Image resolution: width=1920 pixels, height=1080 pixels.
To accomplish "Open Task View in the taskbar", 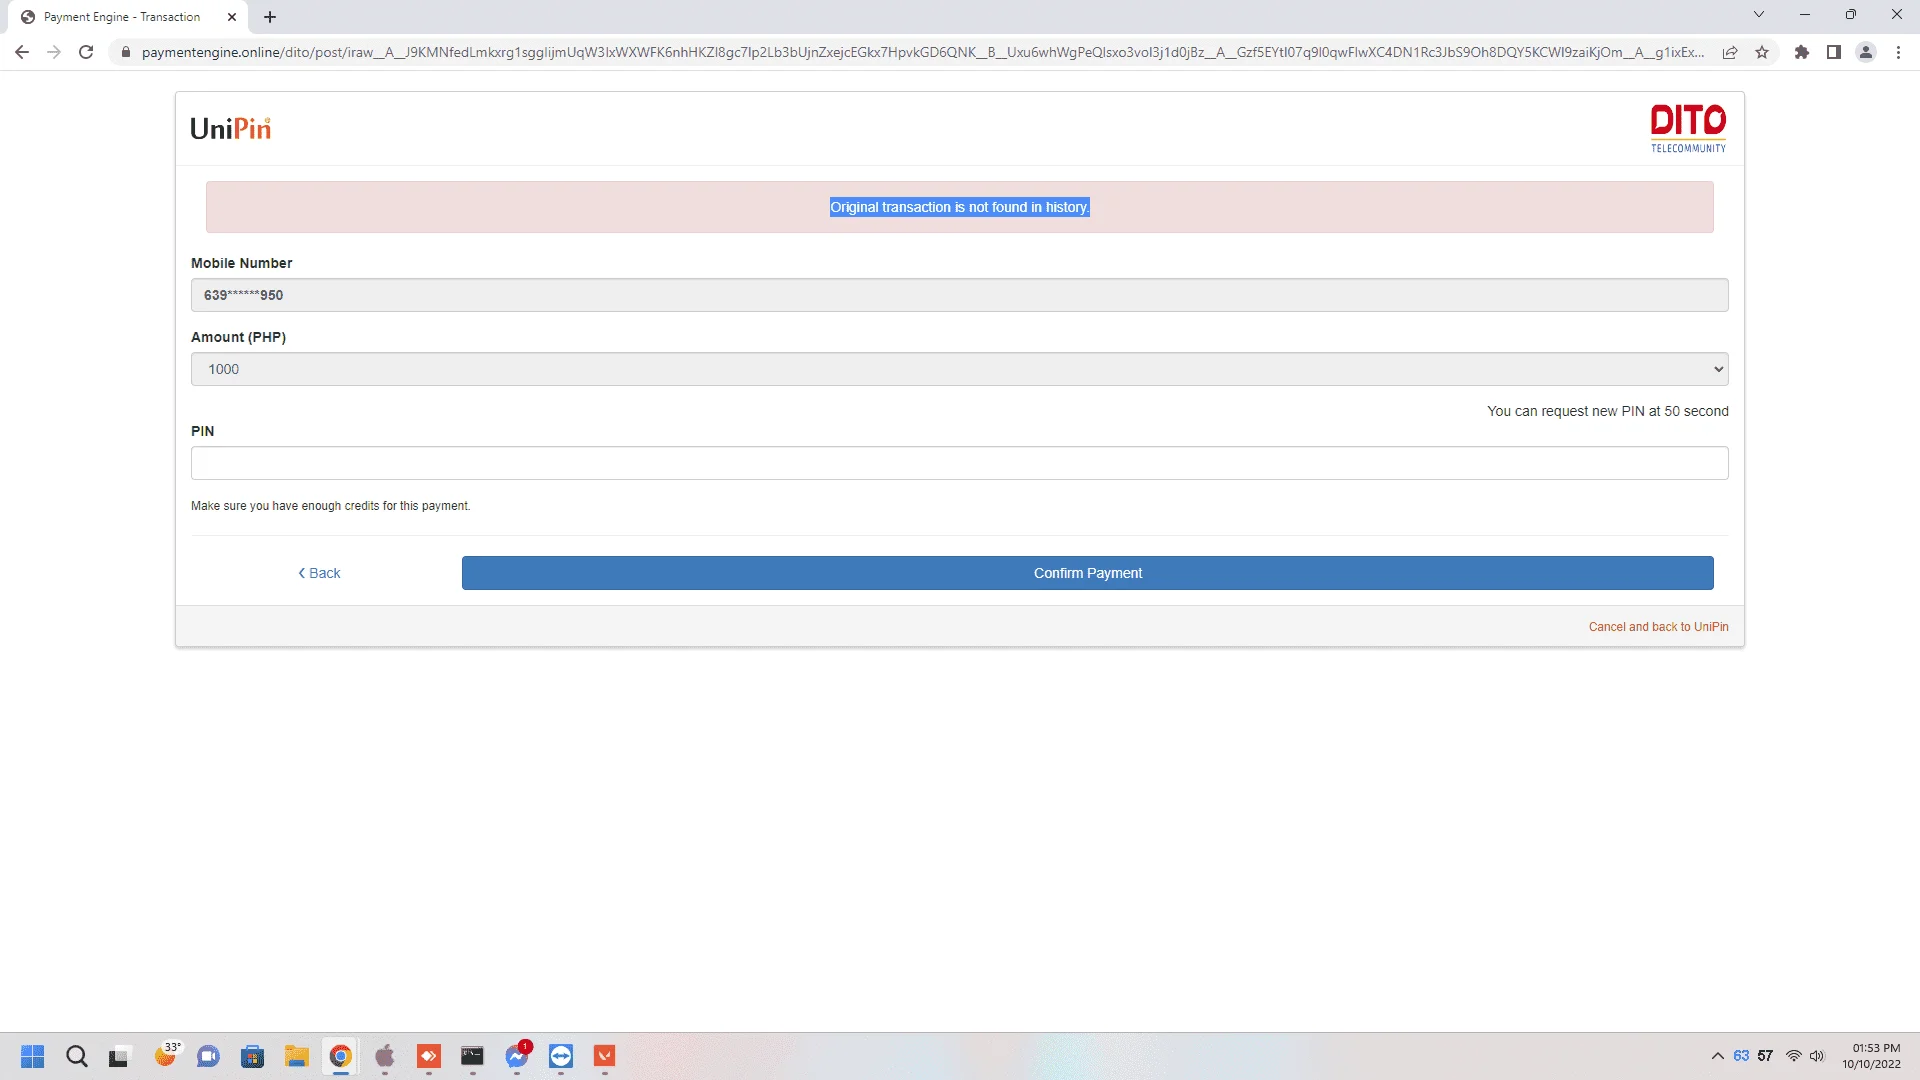I will (120, 1056).
